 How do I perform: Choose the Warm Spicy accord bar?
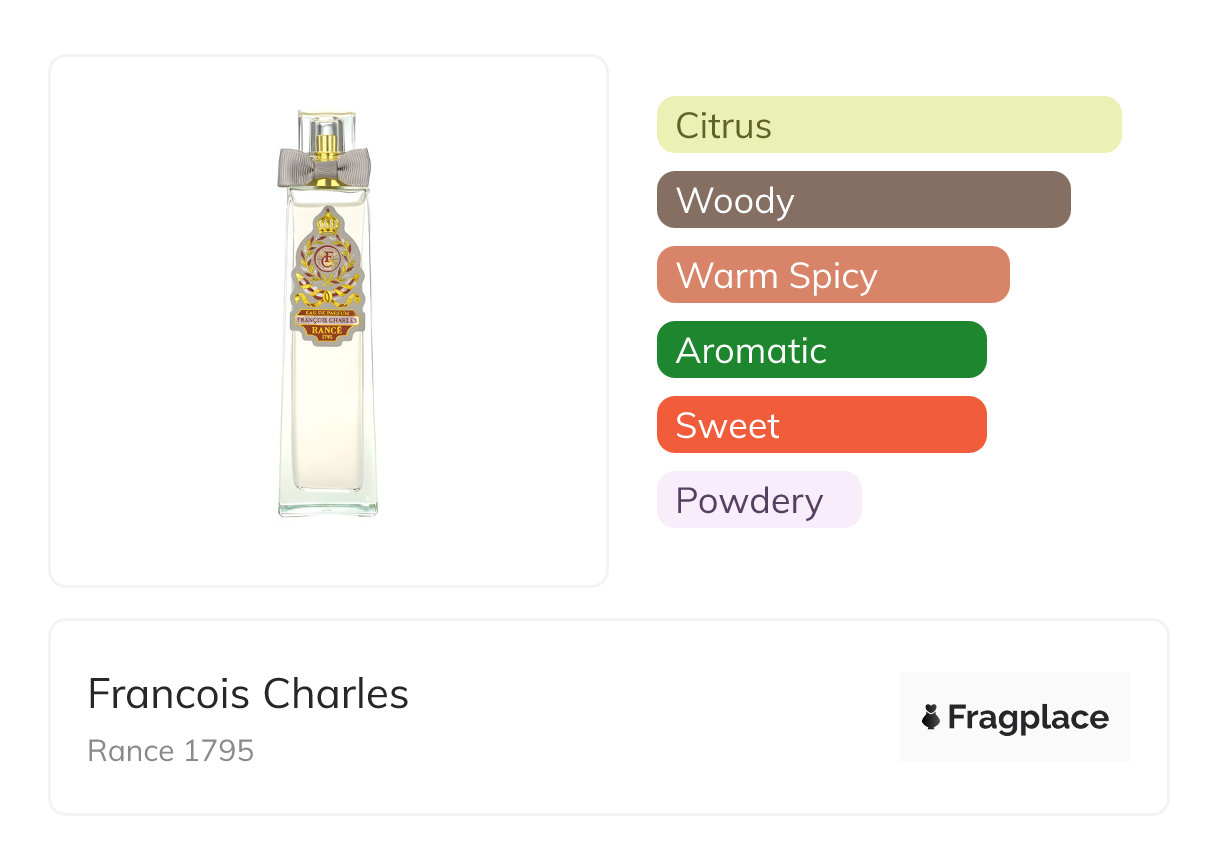(x=832, y=275)
